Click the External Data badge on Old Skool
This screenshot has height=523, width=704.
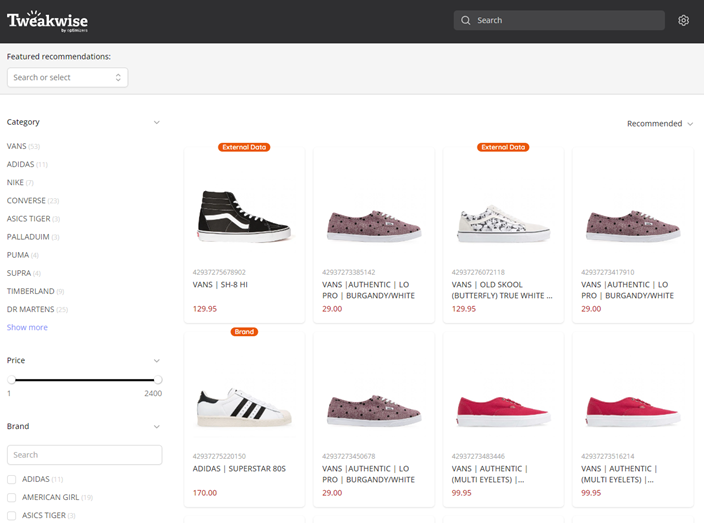tap(503, 147)
